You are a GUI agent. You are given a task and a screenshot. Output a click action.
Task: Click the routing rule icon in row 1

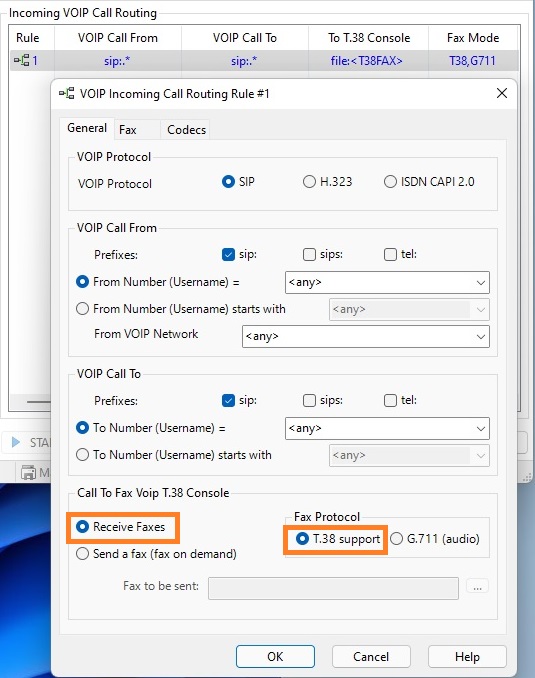point(22,61)
